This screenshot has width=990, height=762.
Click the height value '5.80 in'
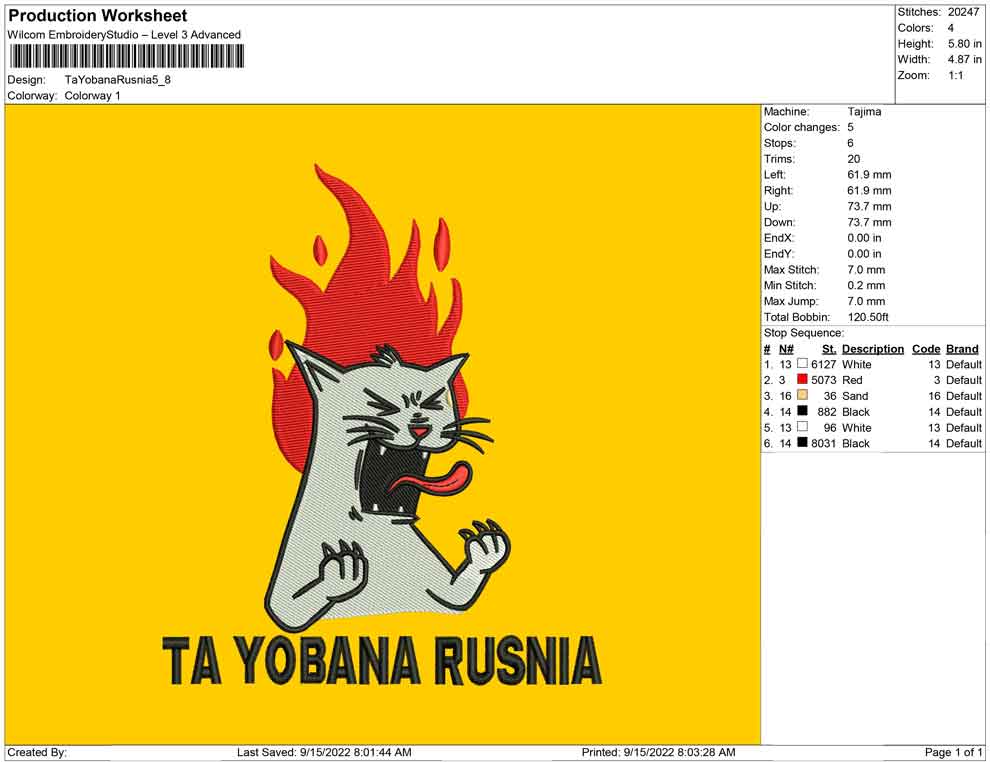click(964, 44)
